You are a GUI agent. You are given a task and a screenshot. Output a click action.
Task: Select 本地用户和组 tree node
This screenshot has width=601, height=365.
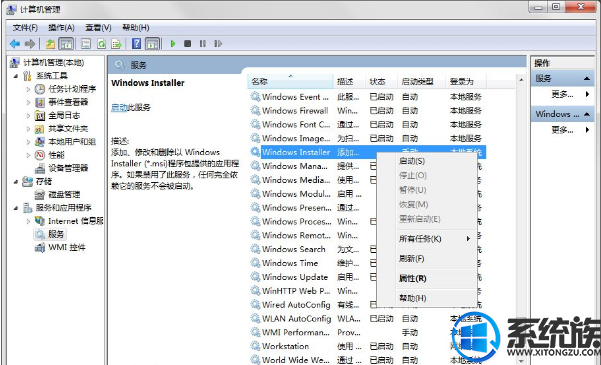coord(72,141)
